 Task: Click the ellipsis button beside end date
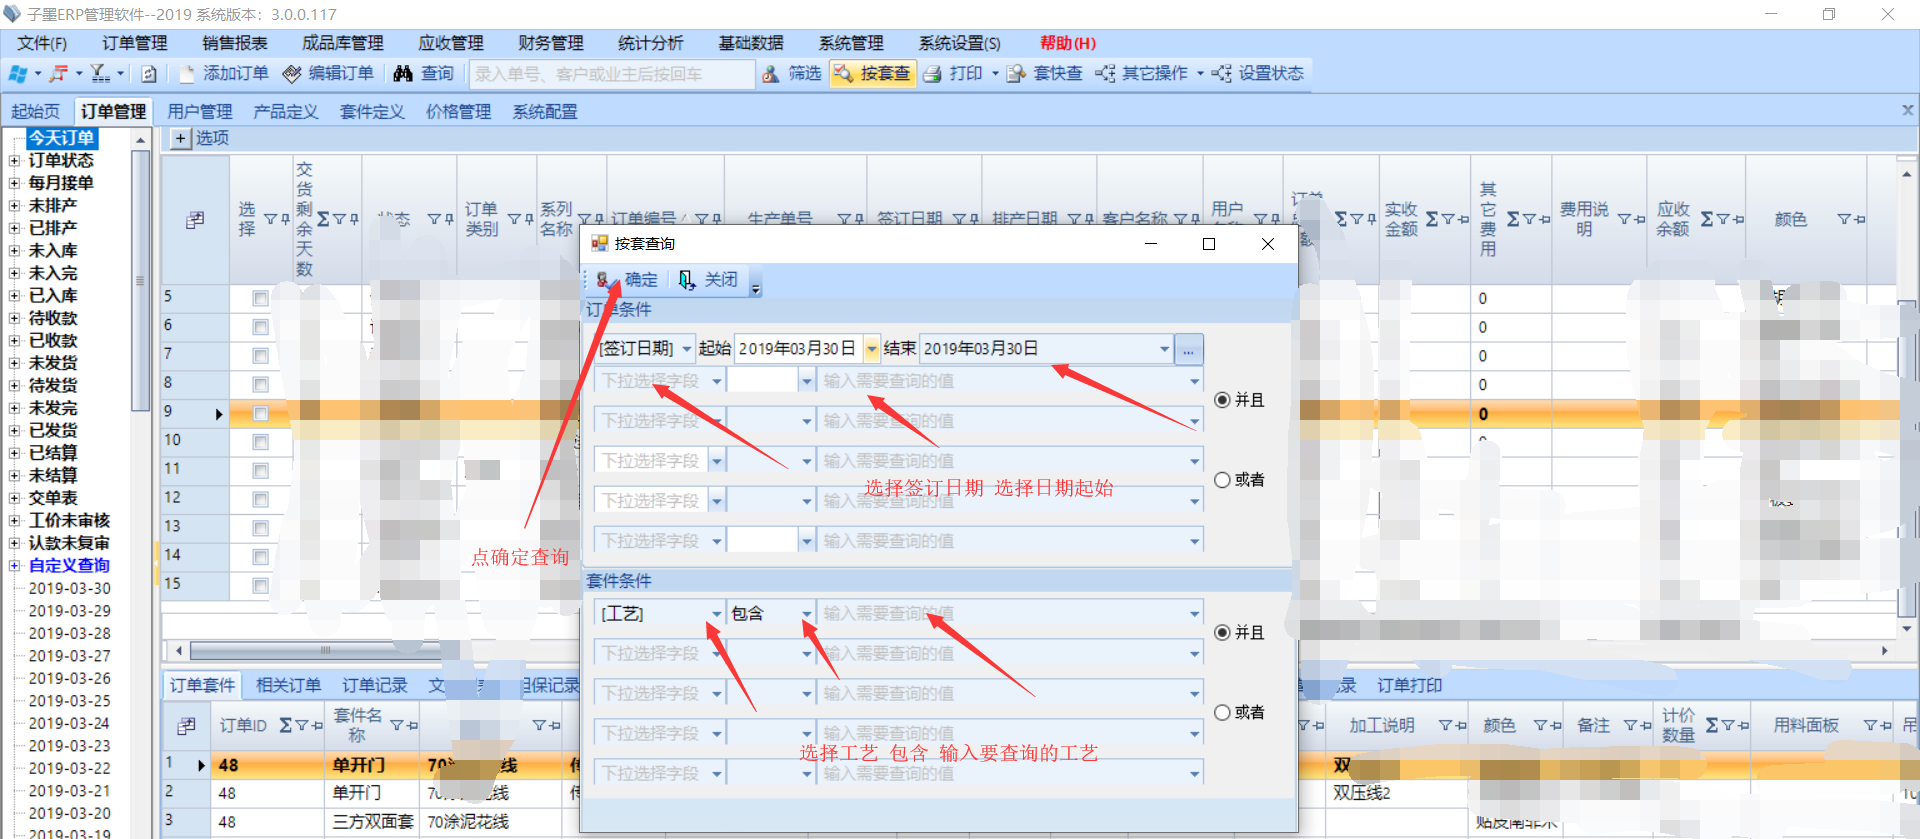point(1188,350)
